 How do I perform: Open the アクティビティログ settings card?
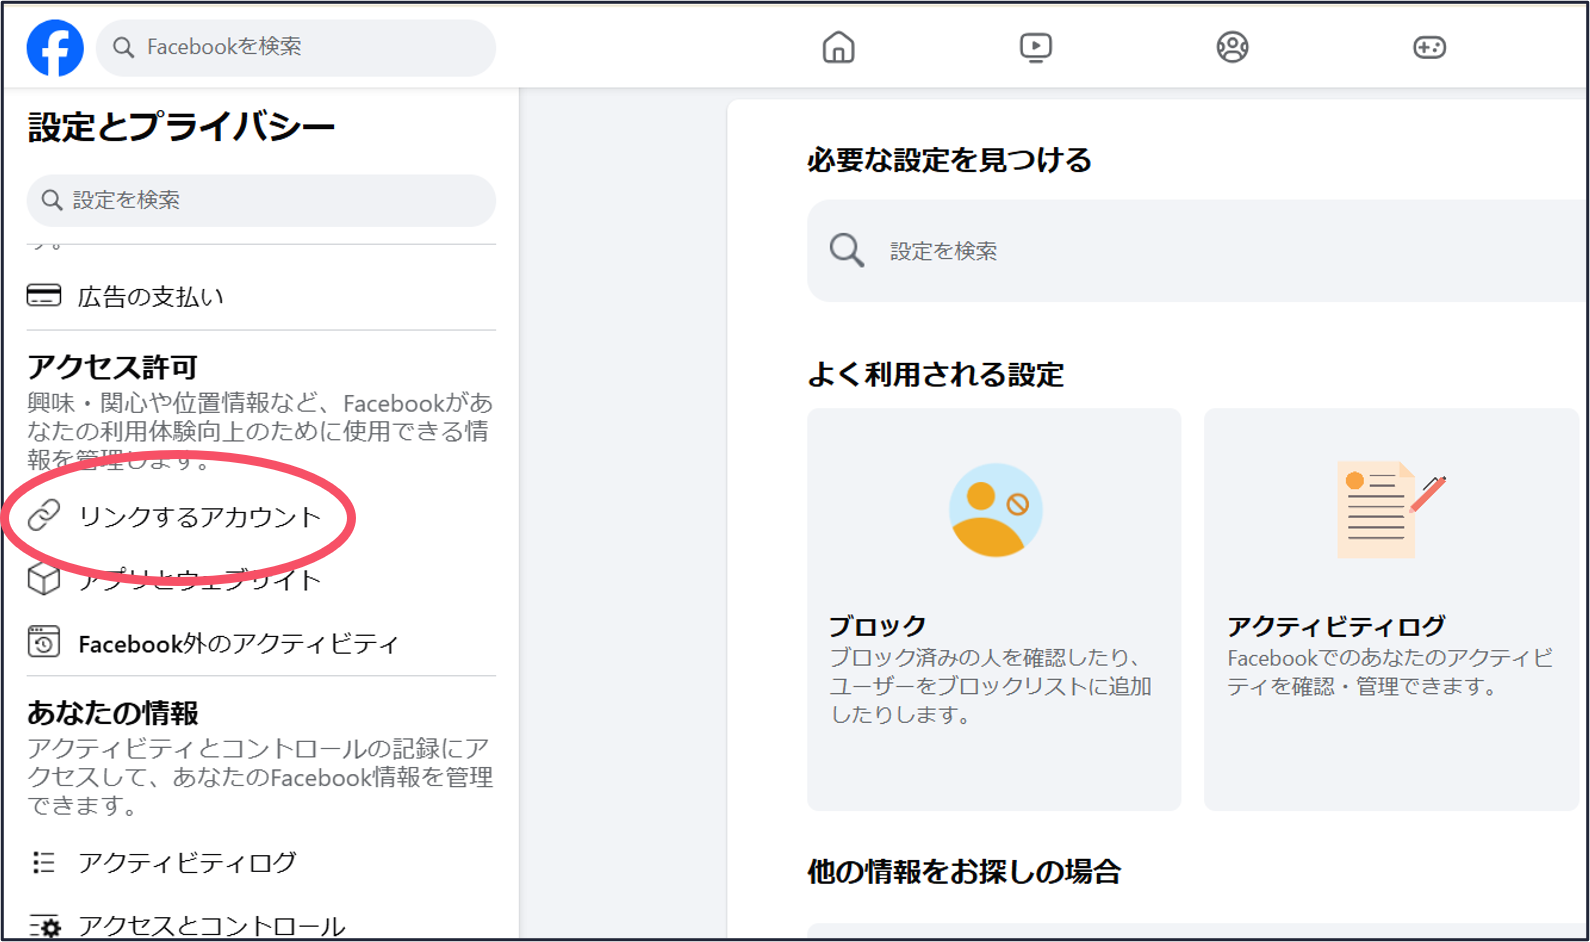pyautogui.click(x=1390, y=609)
